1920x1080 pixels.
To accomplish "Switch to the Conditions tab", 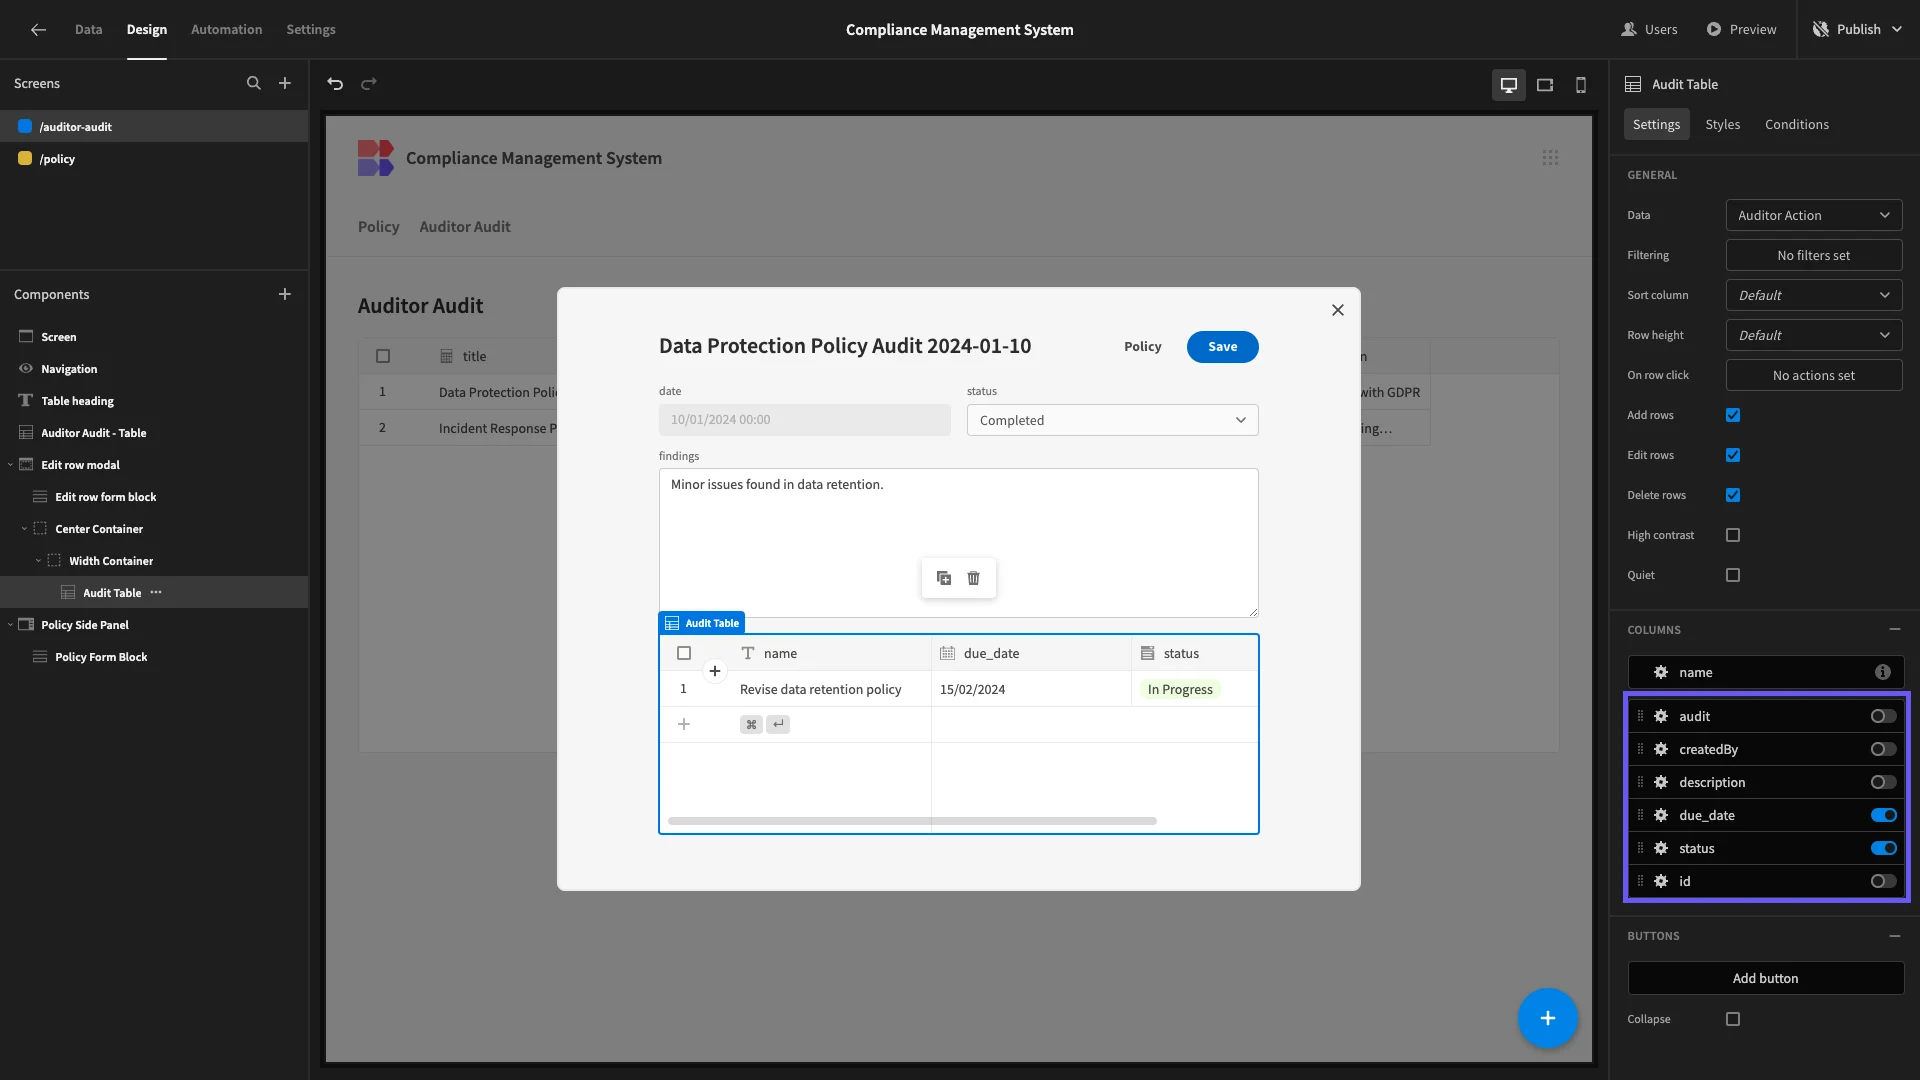I will pos(1797,124).
